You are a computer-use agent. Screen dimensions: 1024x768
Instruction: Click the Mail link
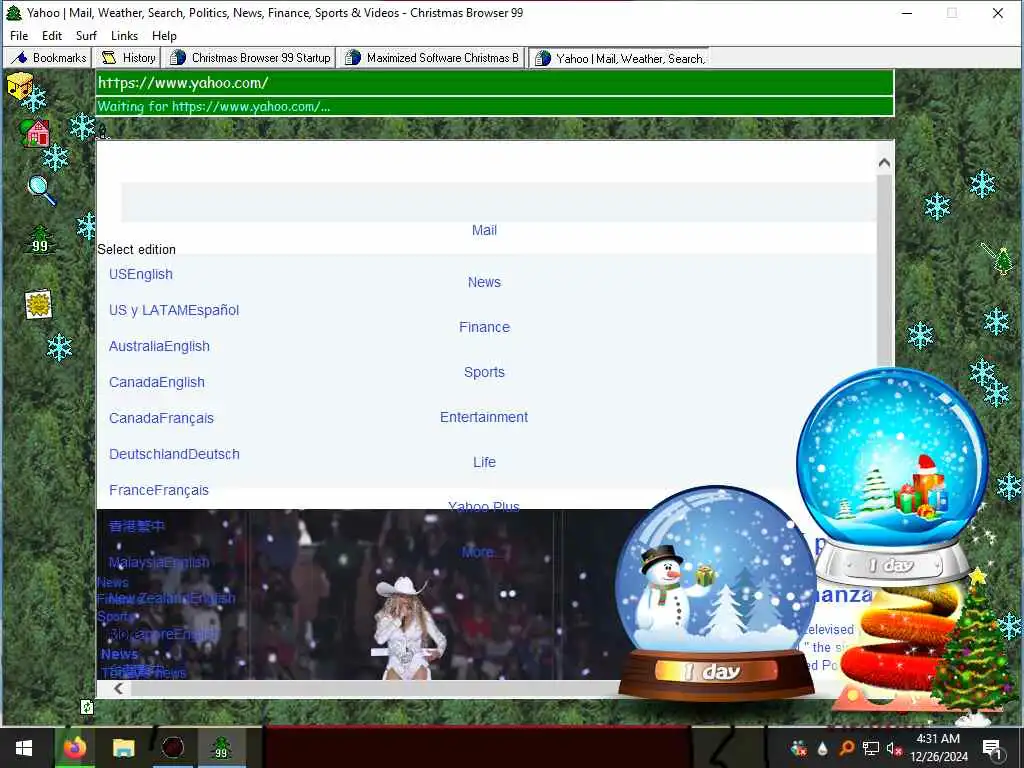pos(484,230)
